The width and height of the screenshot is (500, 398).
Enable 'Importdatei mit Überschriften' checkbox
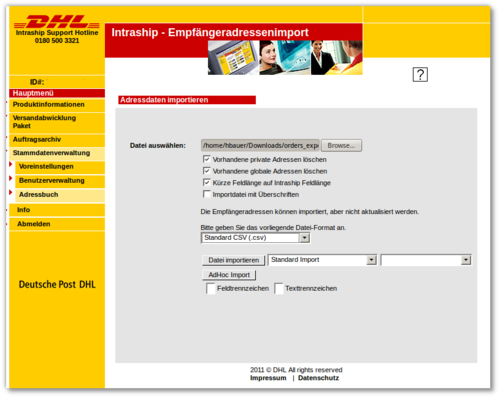point(207,194)
